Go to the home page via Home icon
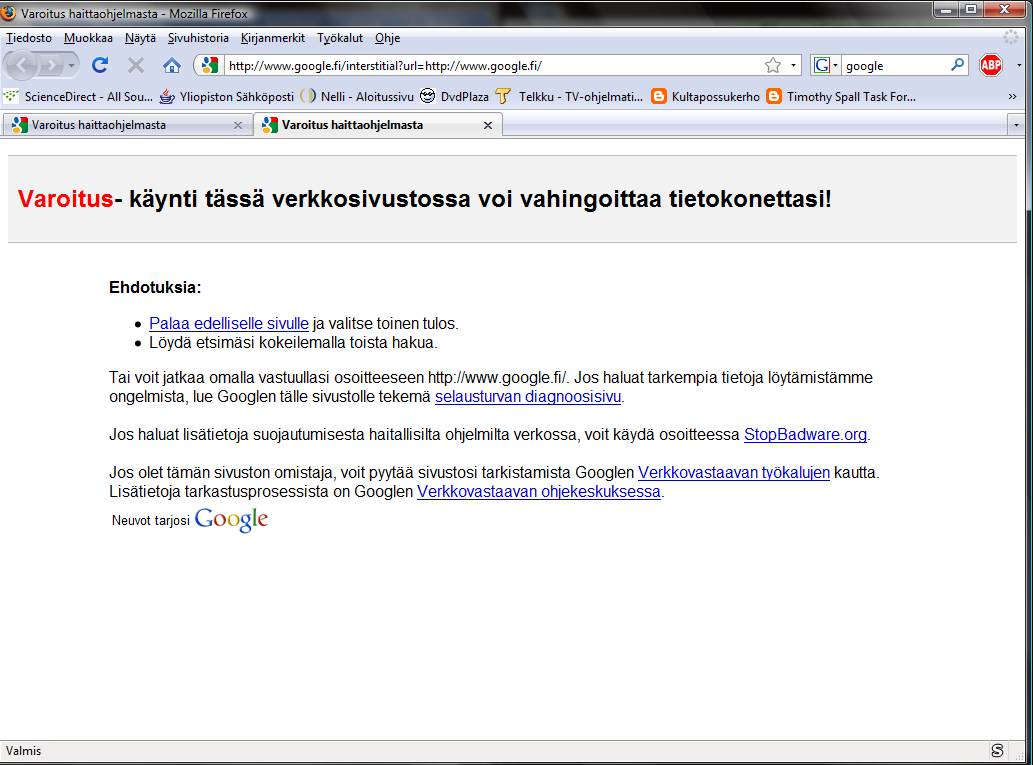The image size is (1033, 765). pos(172,64)
